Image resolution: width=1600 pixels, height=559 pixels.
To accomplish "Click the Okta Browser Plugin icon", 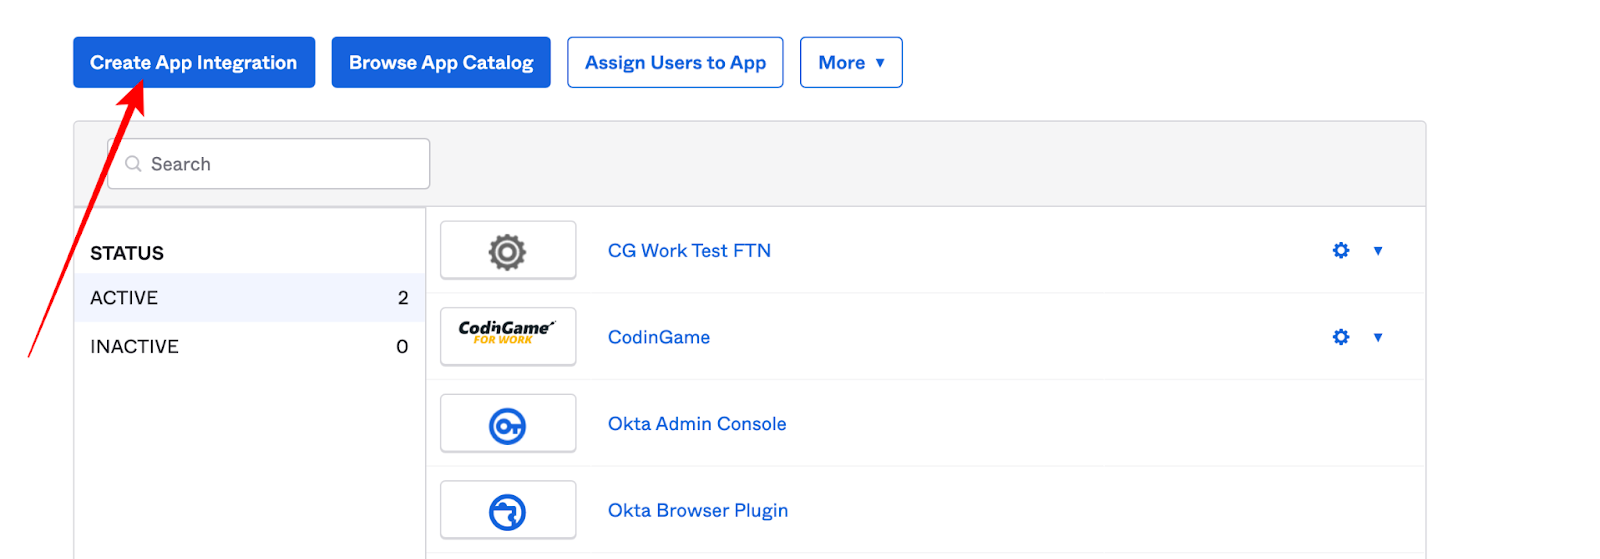I will click(507, 512).
